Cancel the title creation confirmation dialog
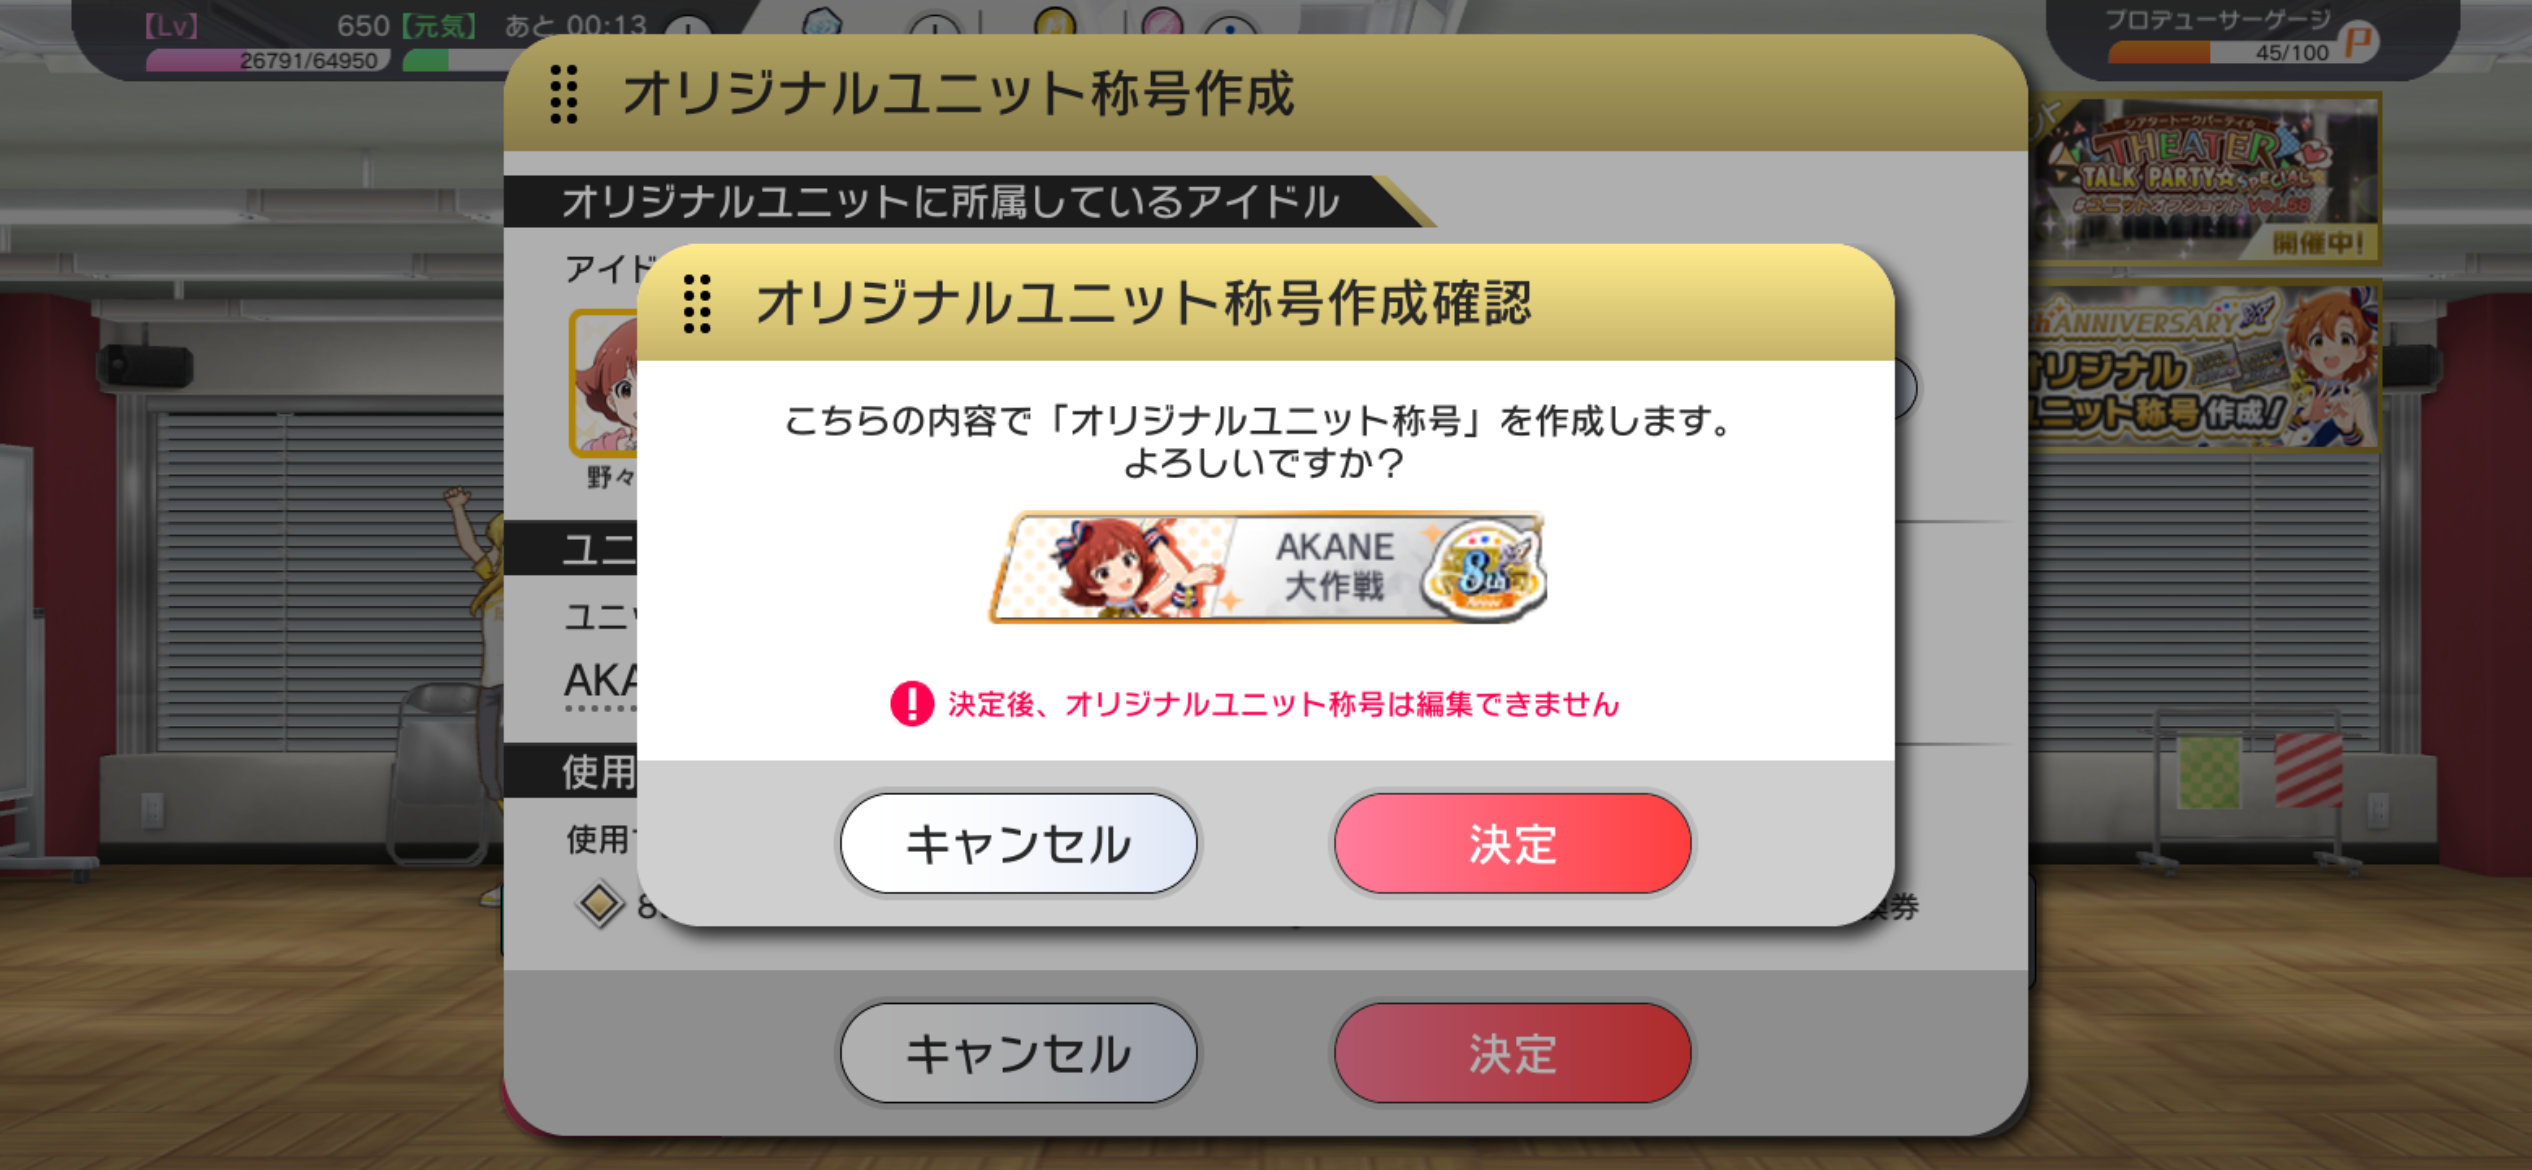Screen dimensions: 2532x1170 [x=1018, y=844]
